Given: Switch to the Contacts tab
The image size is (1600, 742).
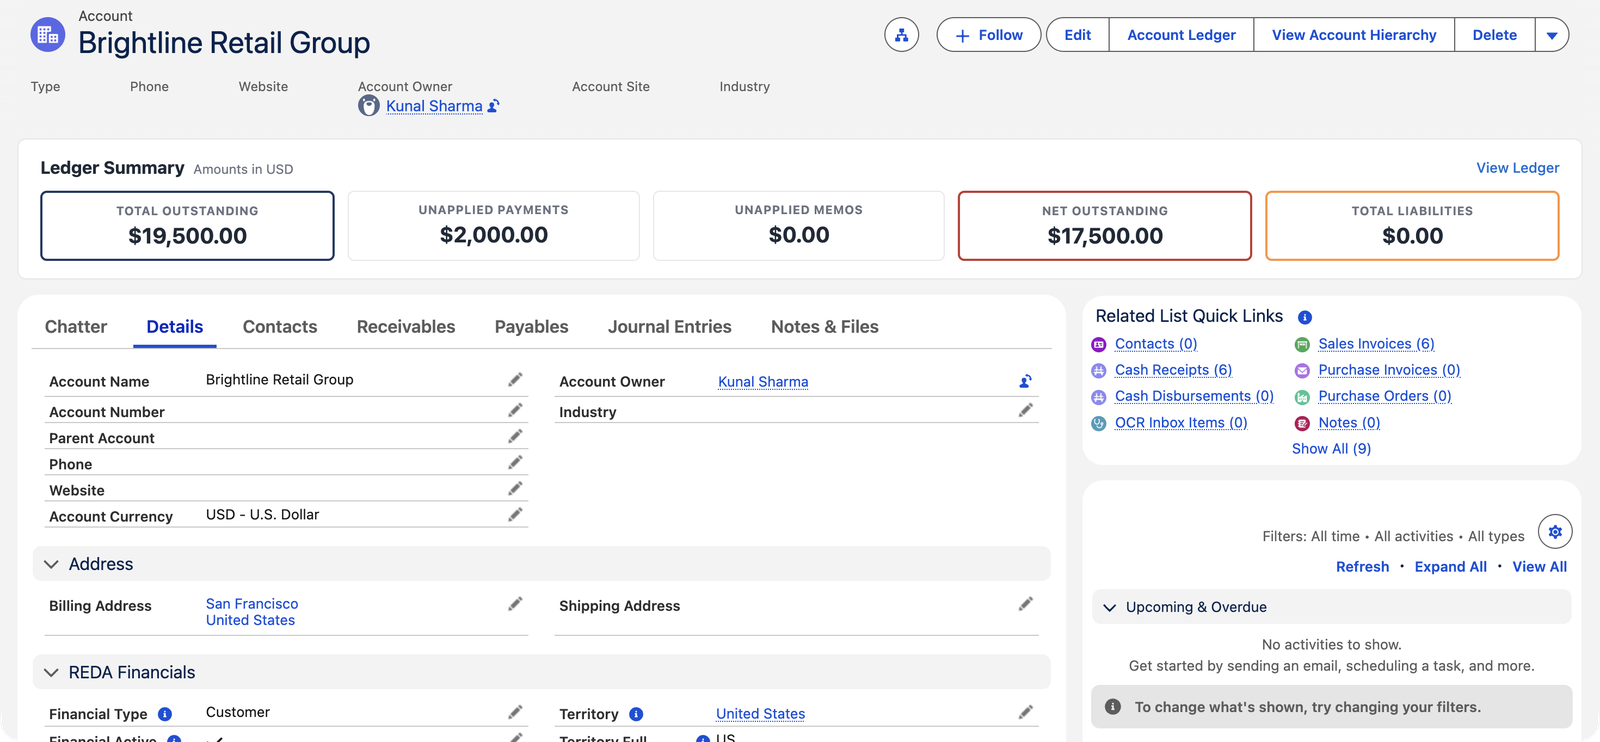Looking at the screenshot, I should click(280, 327).
